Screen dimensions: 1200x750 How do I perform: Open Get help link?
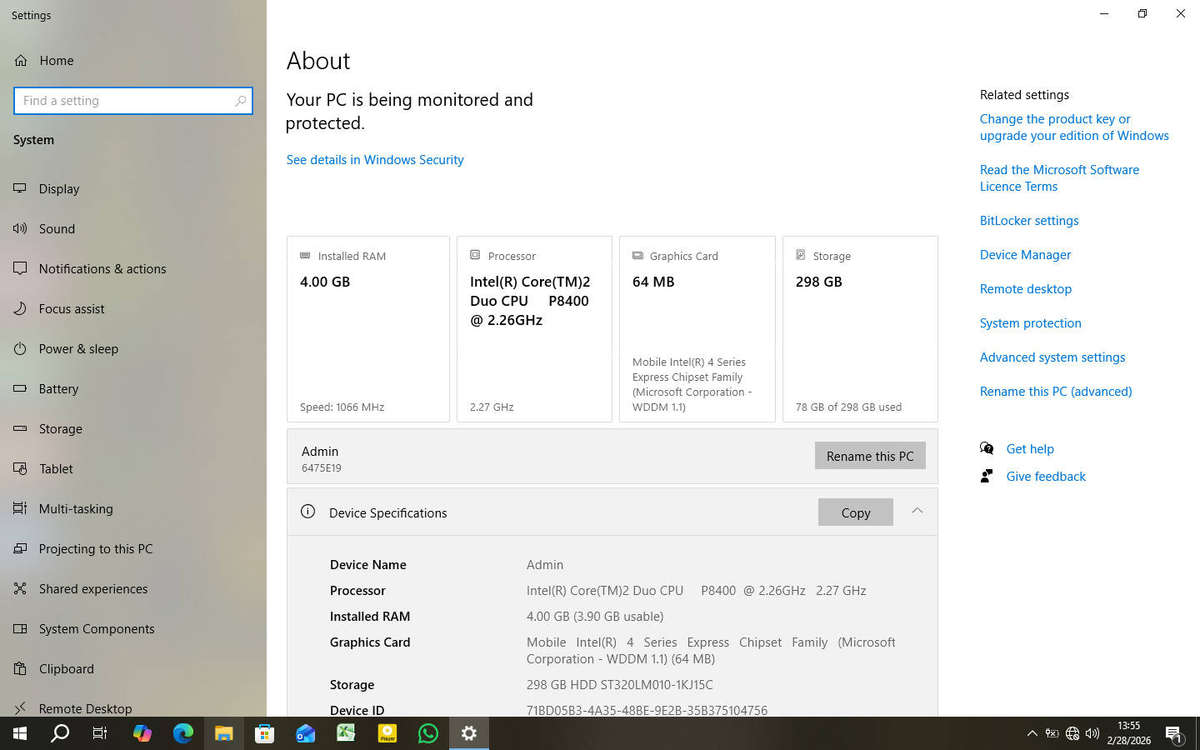1030,449
